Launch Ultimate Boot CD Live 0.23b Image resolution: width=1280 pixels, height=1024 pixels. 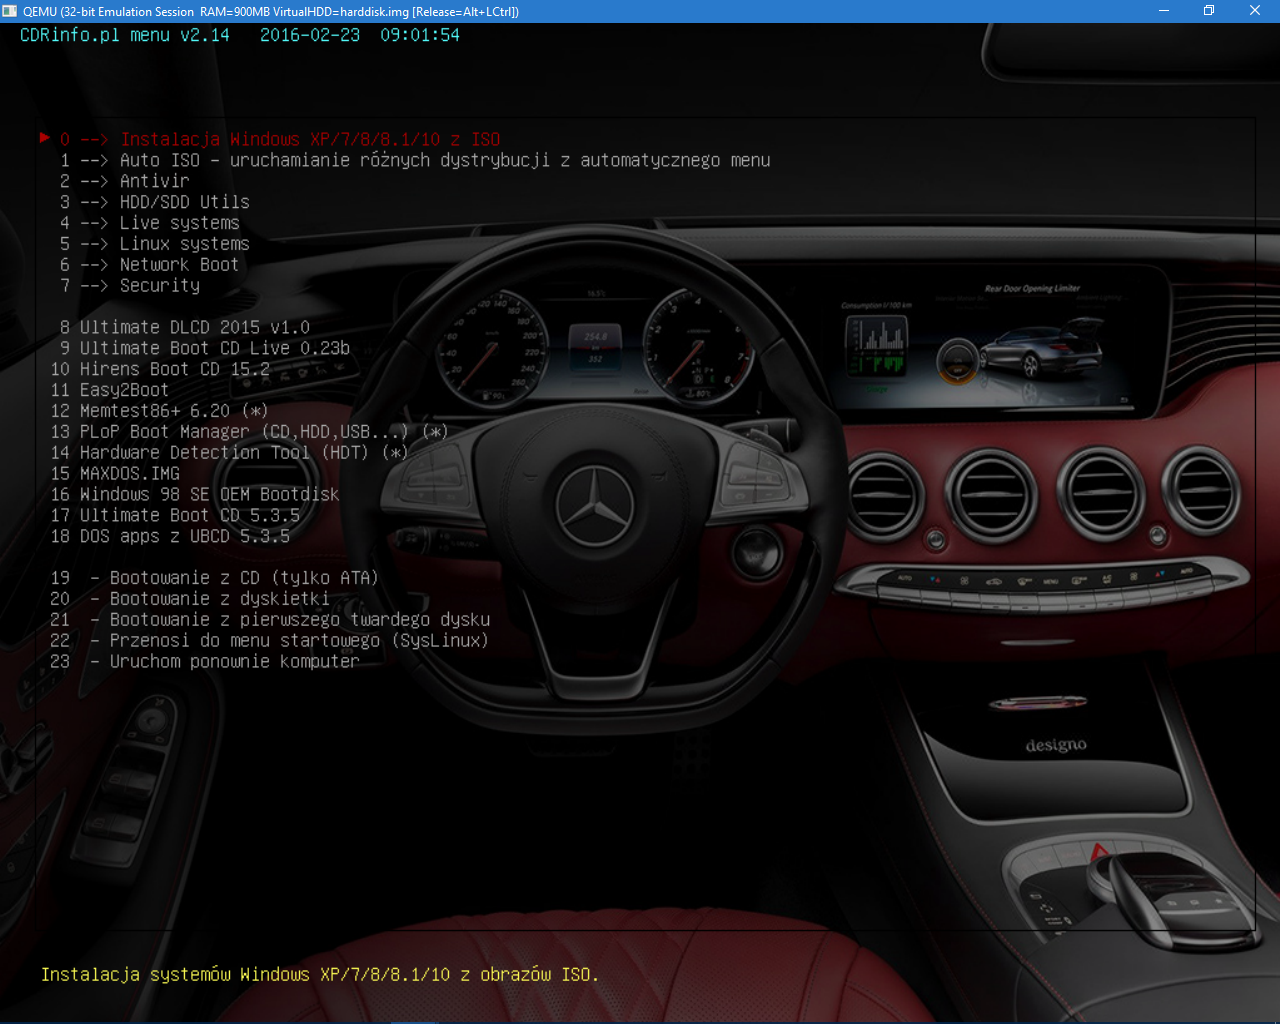pos(205,349)
